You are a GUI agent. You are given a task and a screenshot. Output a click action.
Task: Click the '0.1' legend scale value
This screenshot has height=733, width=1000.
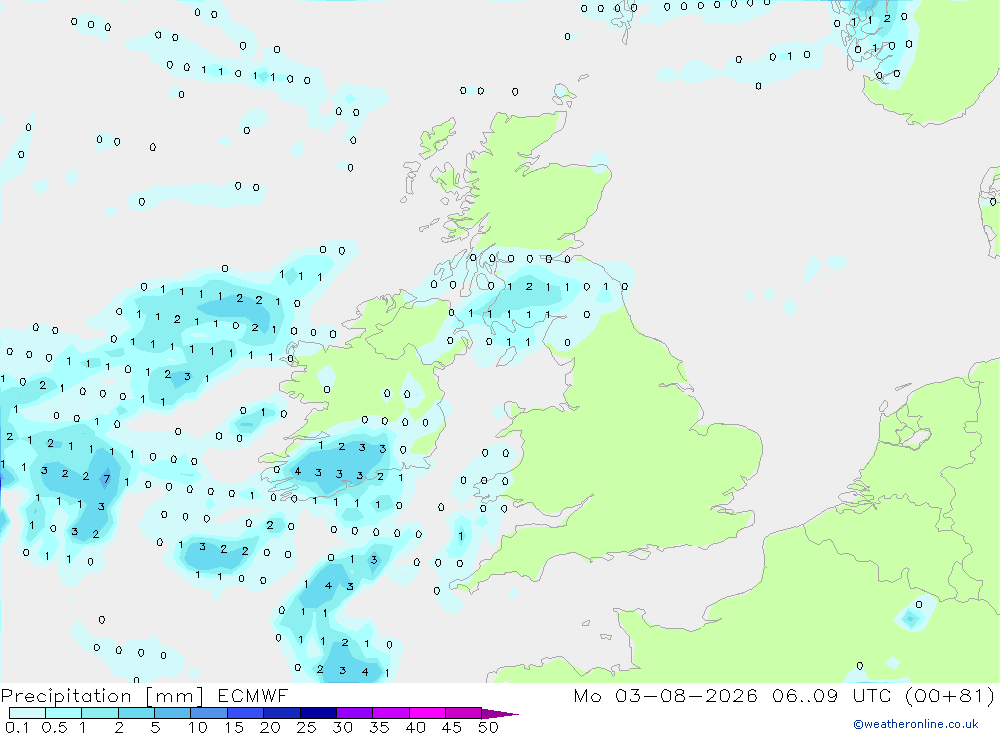point(17,727)
